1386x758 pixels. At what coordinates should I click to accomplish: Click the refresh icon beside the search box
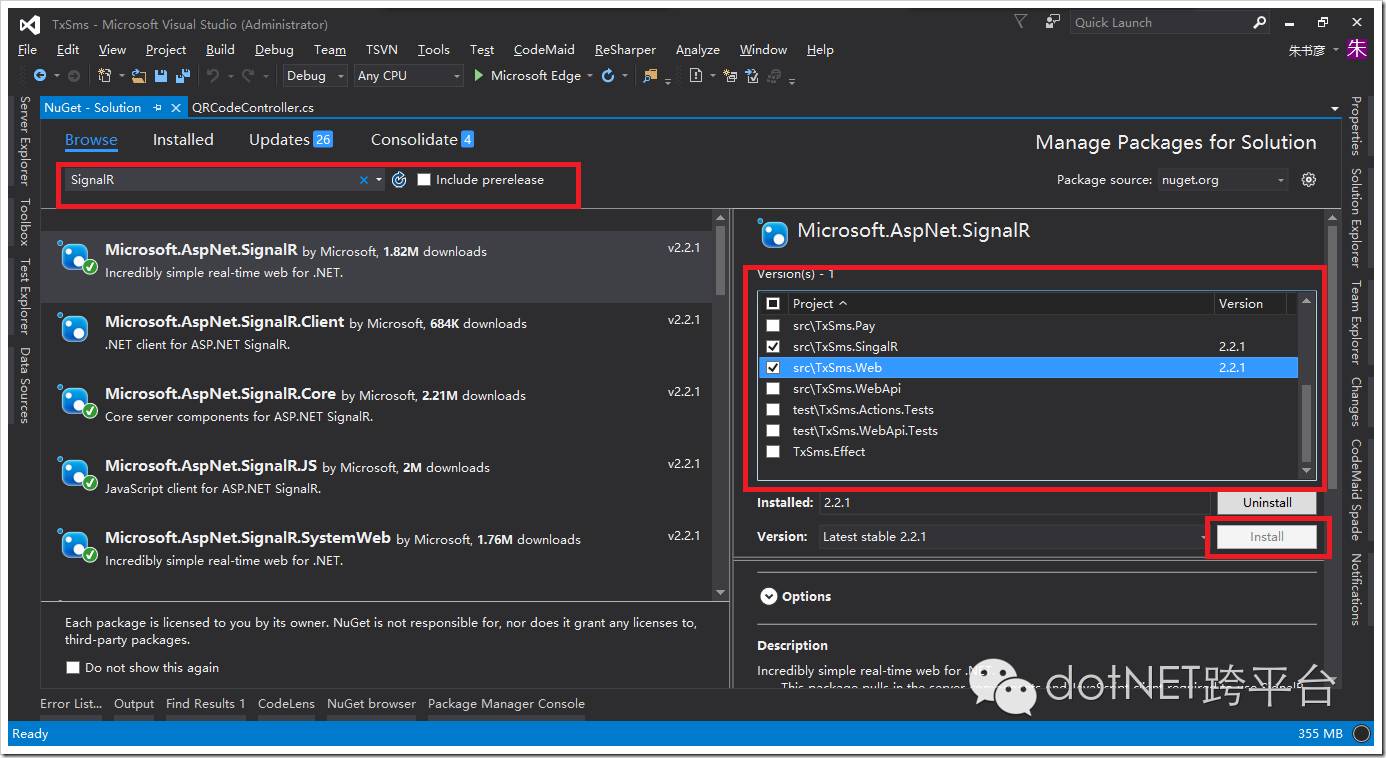(399, 180)
